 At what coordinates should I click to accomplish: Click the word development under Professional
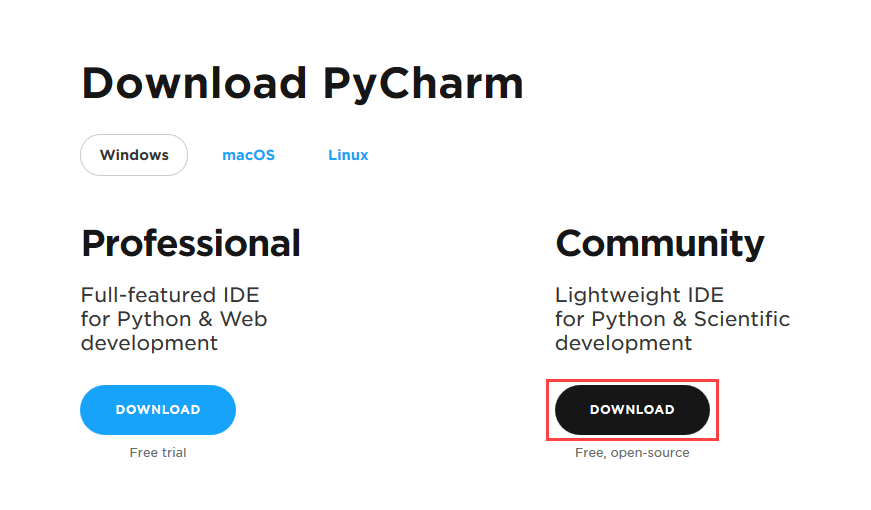[x=149, y=343]
